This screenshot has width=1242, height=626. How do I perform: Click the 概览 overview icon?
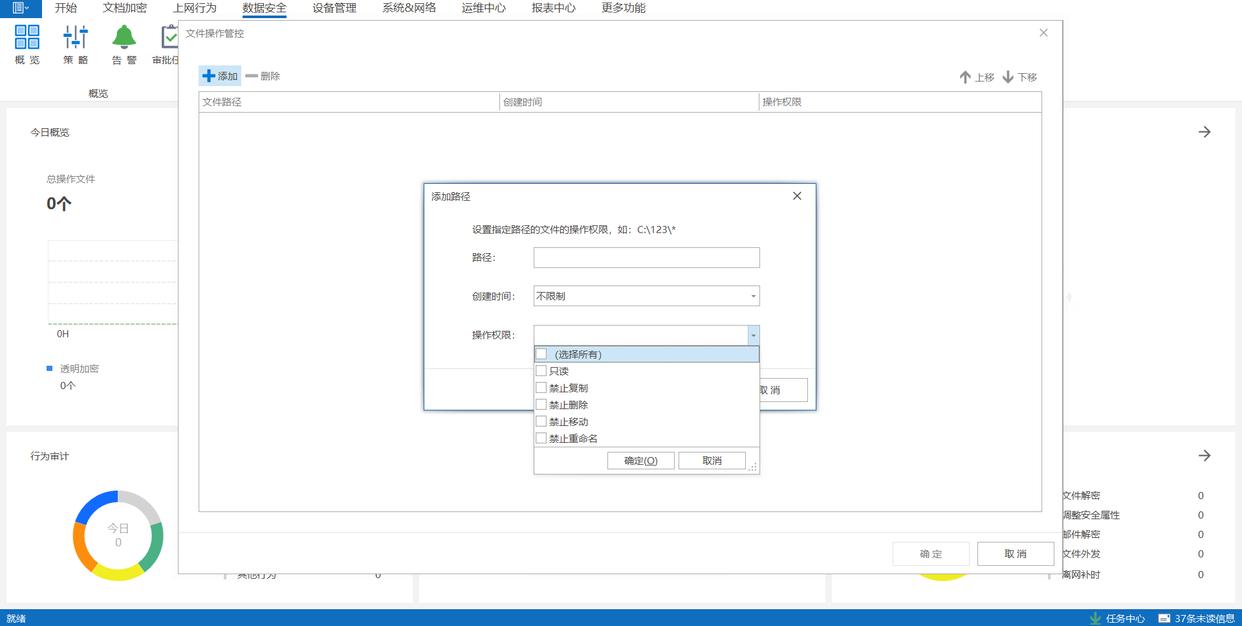pos(27,38)
